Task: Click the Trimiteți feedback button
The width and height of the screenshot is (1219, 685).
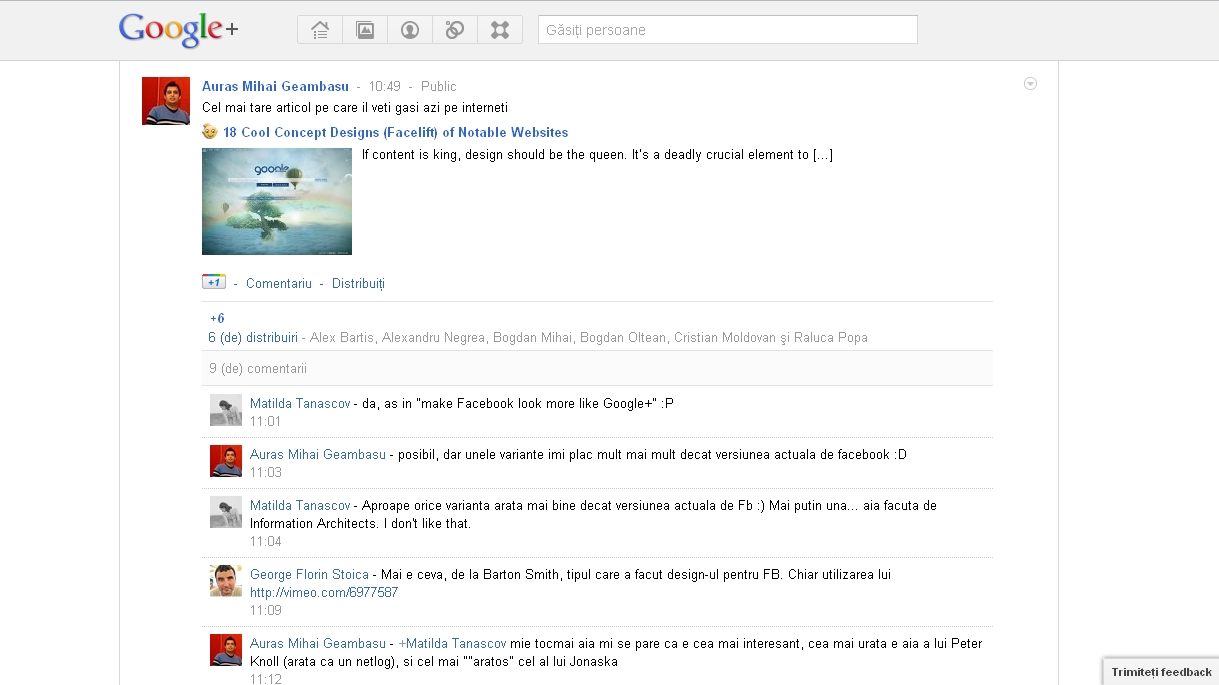Action: [1160, 672]
